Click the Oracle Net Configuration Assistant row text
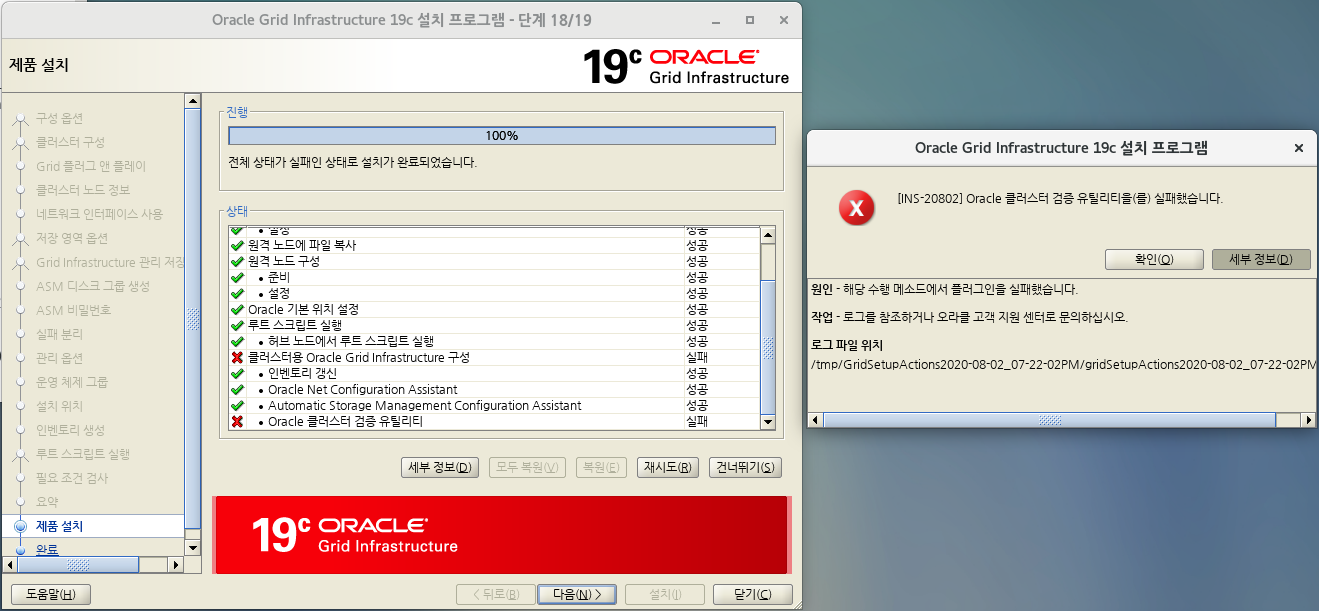This screenshot has height=611, width=1319. point(363,389)
